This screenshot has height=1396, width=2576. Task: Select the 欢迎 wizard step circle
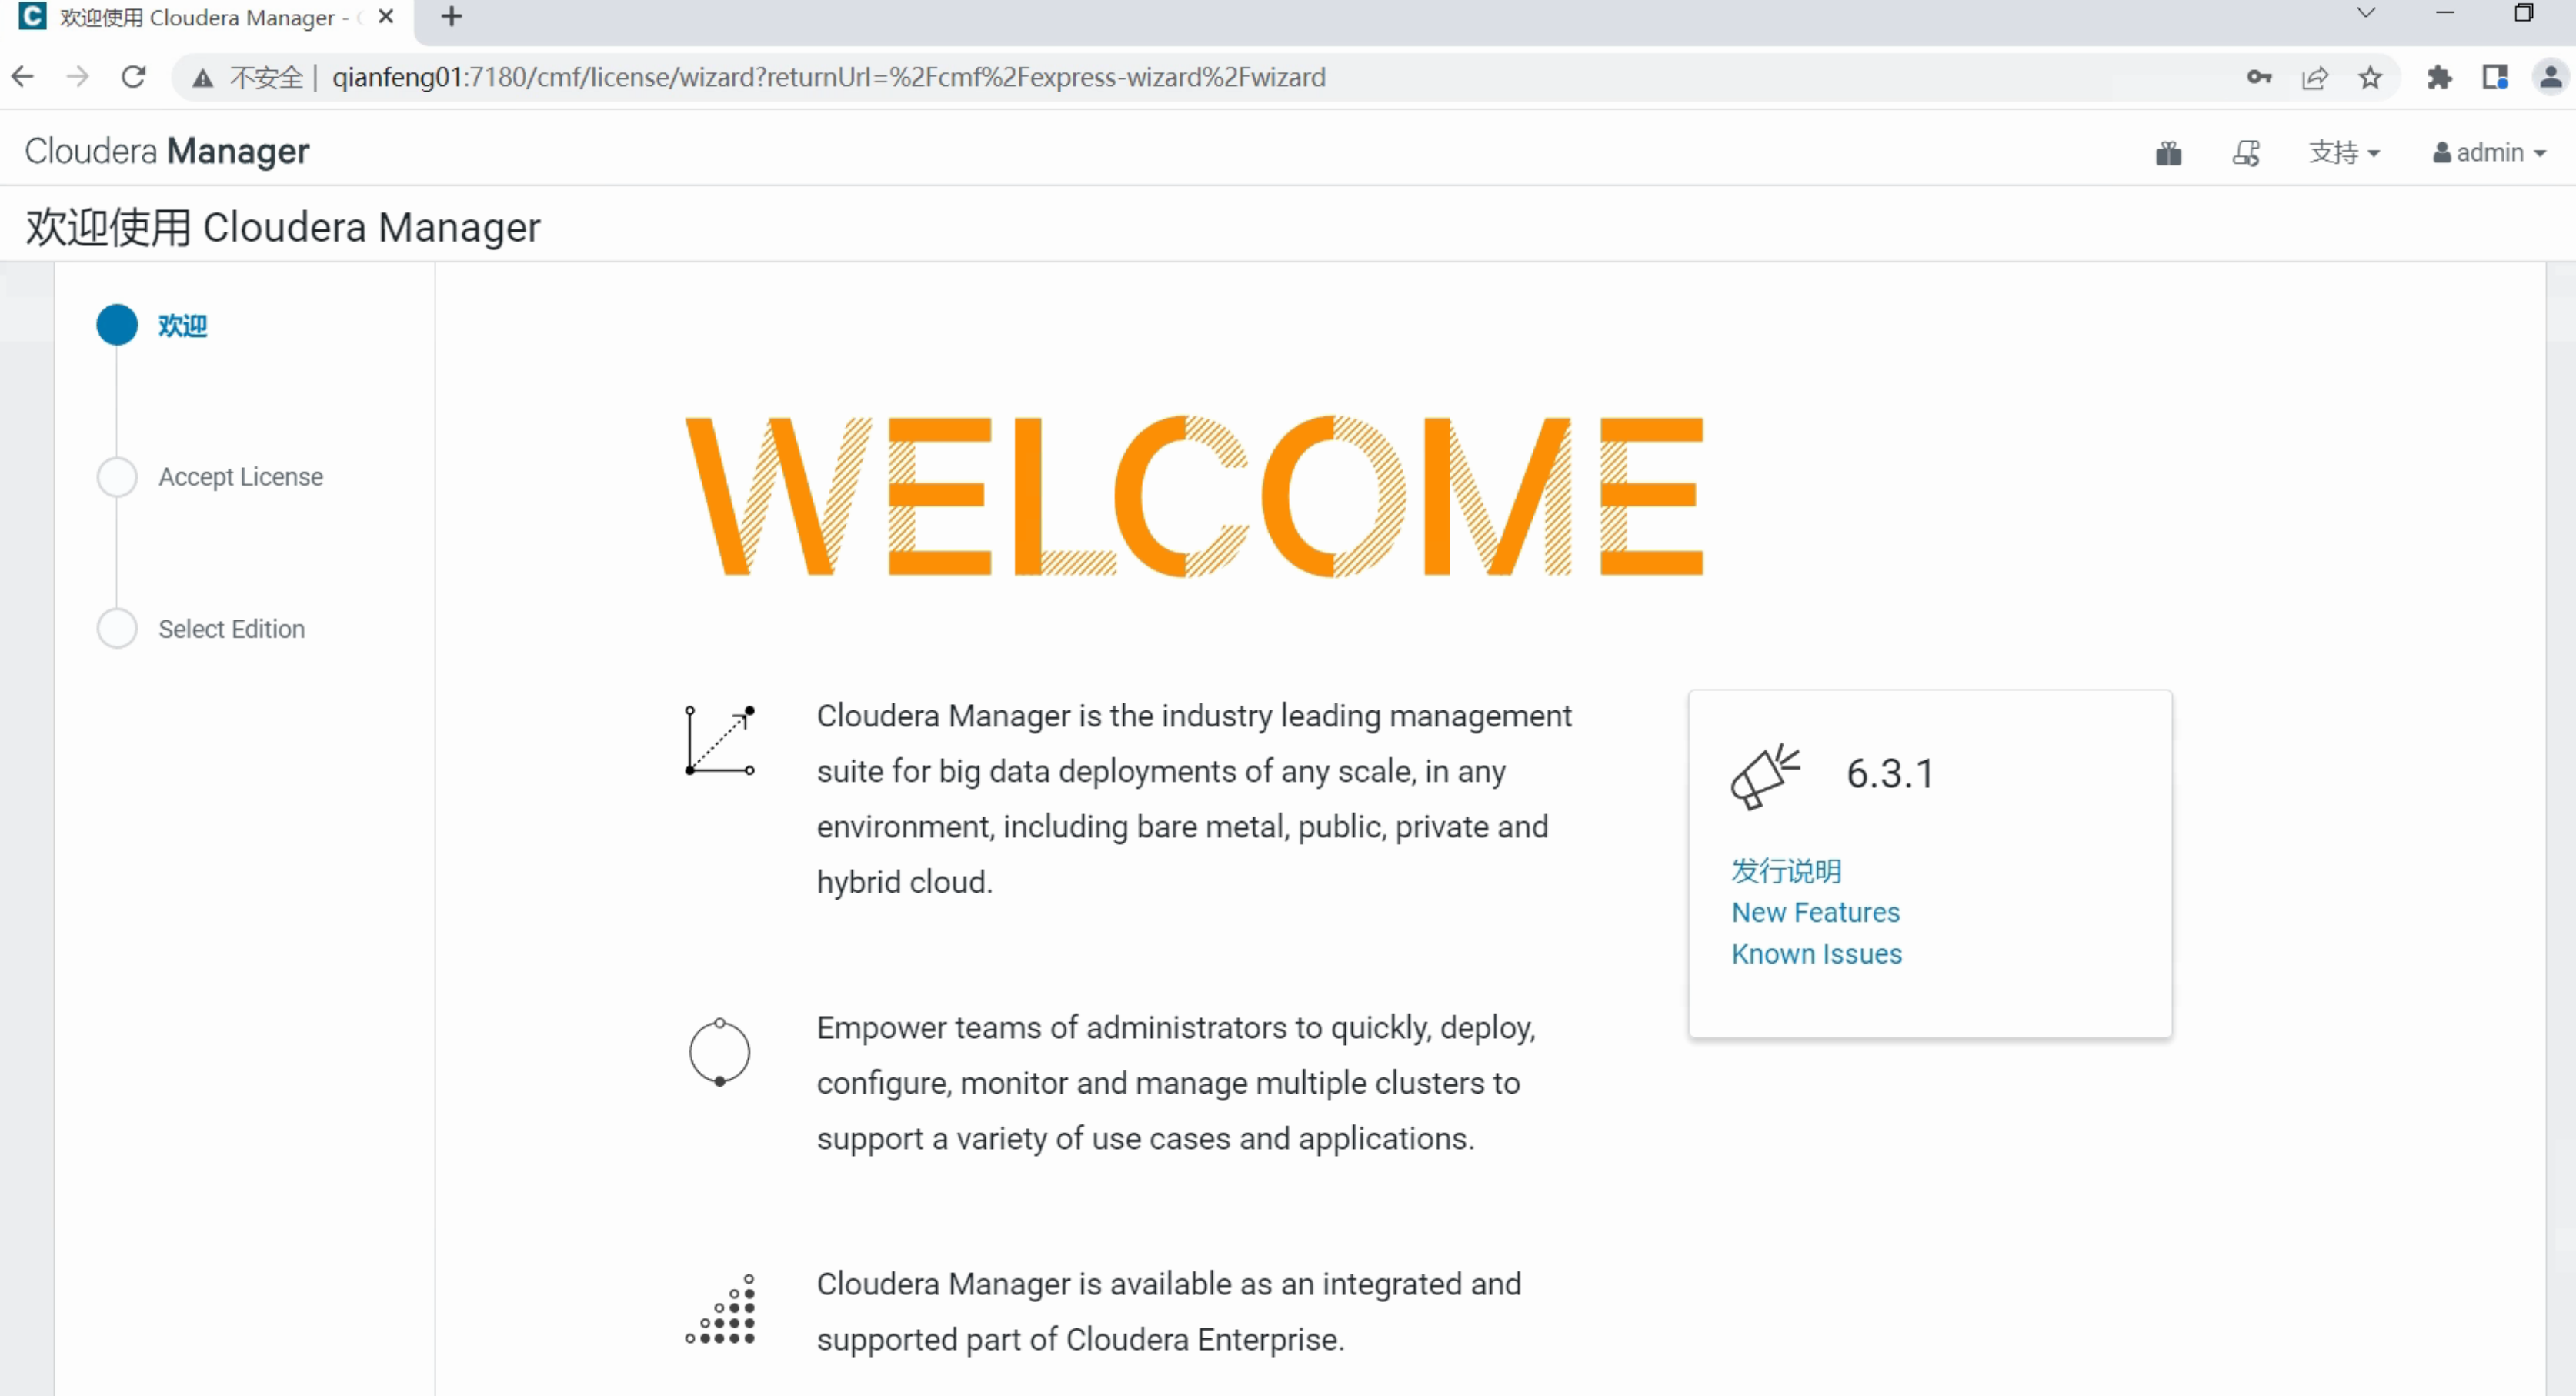117,325
